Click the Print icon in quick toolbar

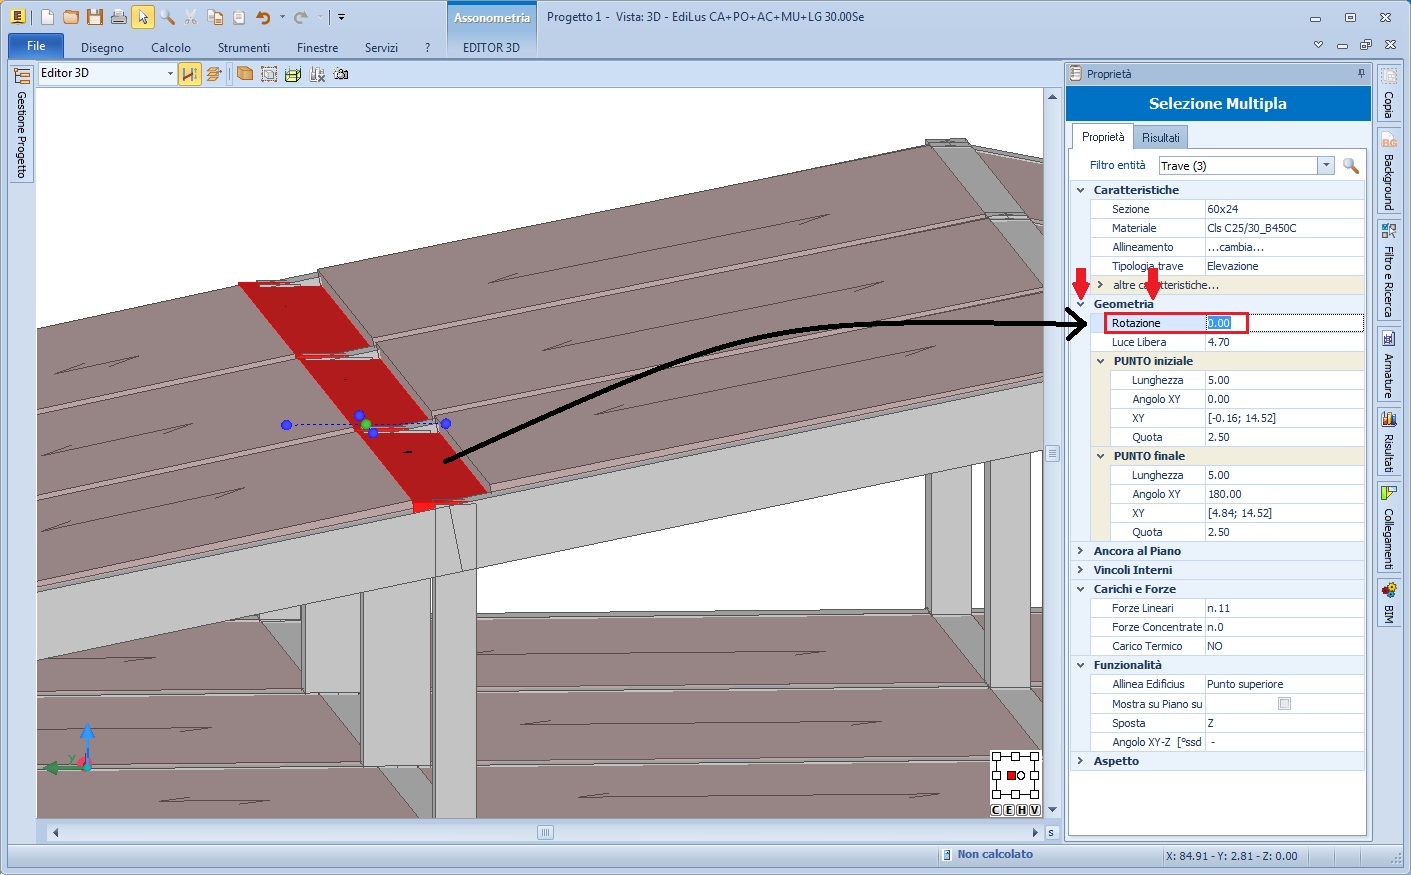[x=119, y=17]
